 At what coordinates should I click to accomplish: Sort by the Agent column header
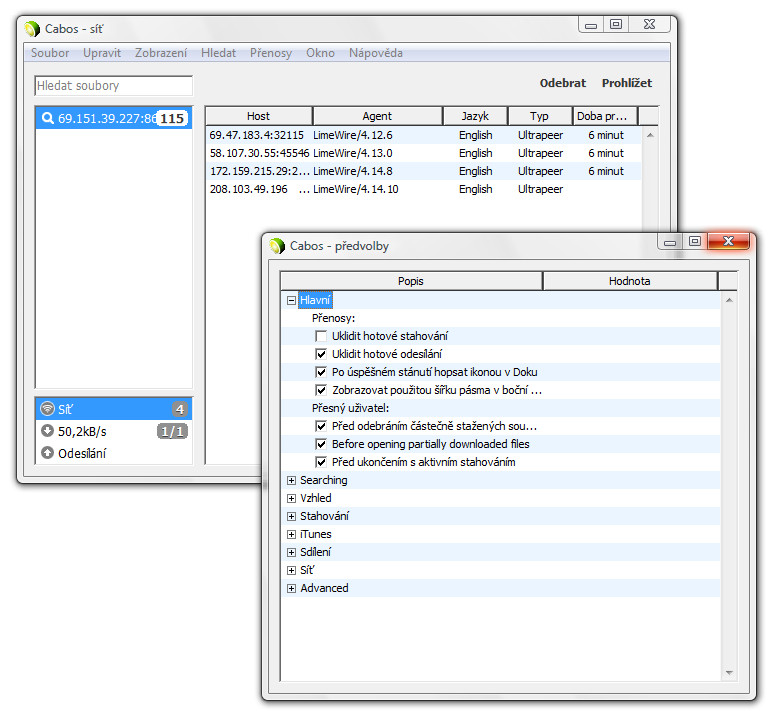coord(378,116)
